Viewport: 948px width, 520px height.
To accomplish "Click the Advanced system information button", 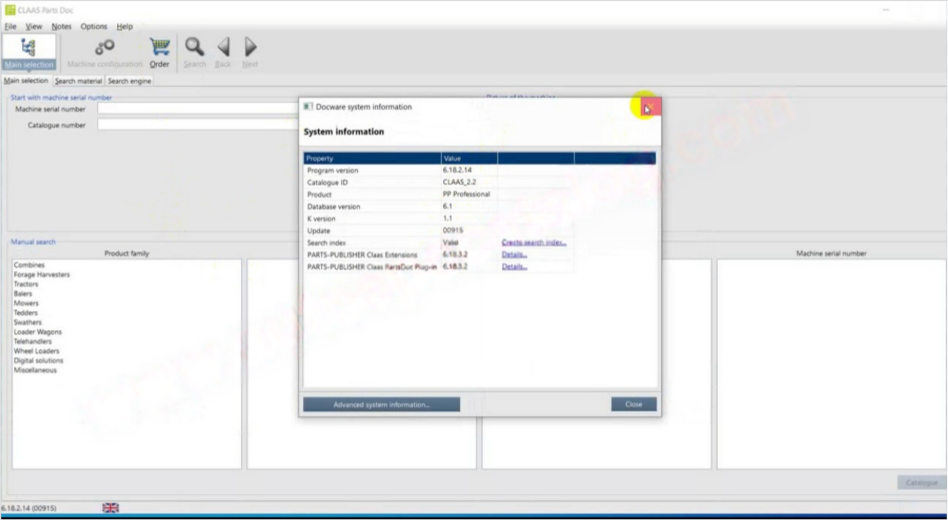I will coord(381,405).
